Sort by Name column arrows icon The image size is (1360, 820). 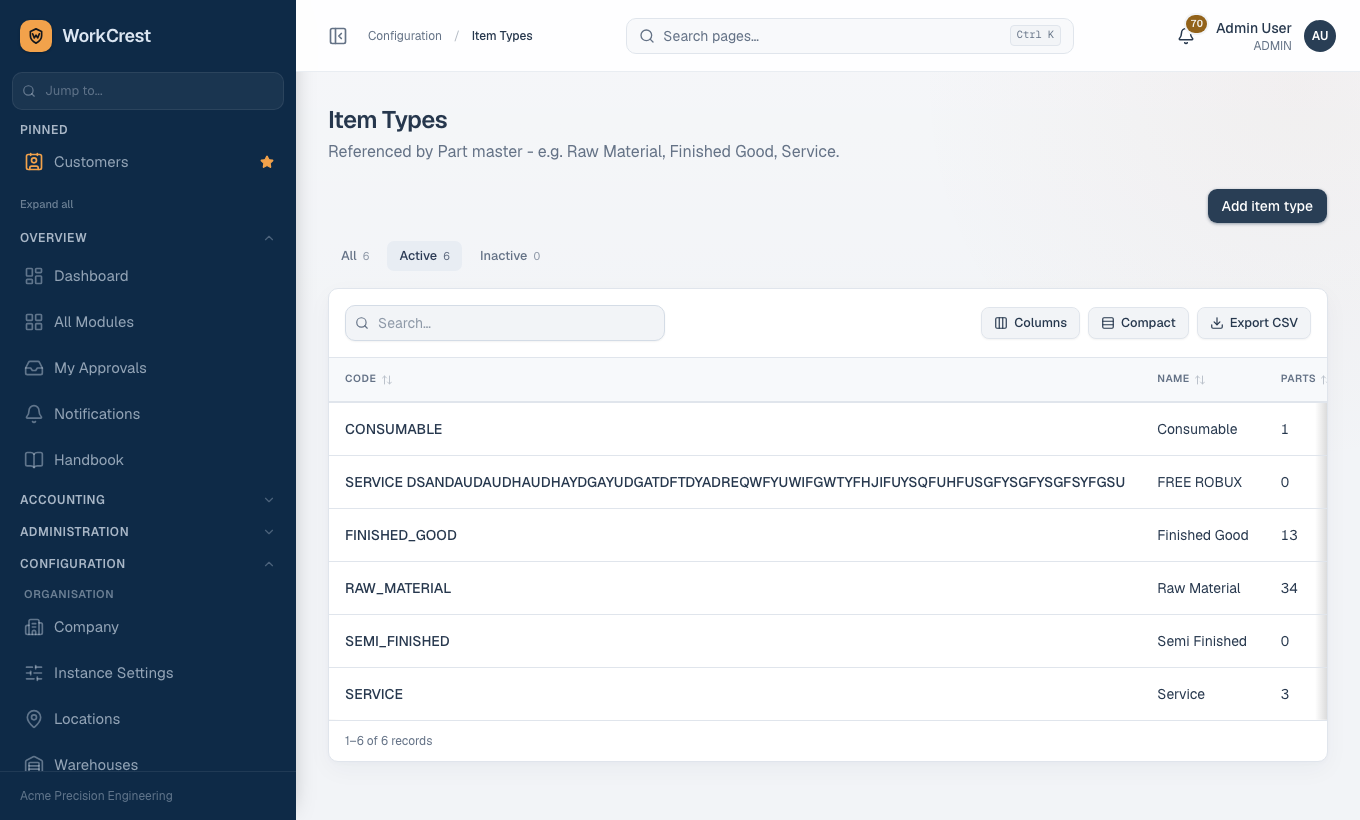tap(1200, 380)
